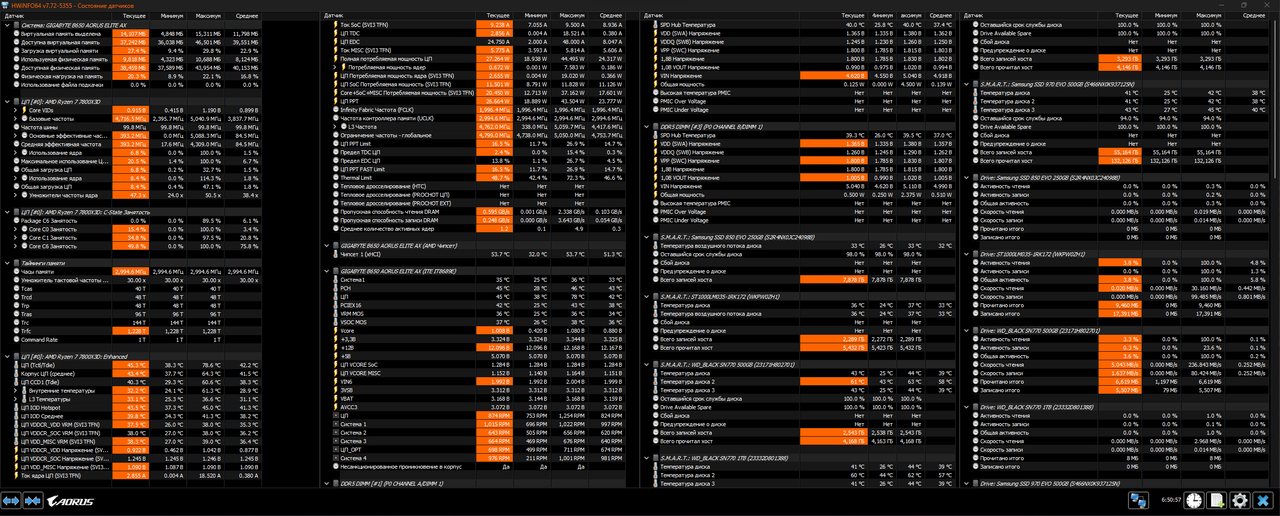Click the thermometer icon beside VRM MOS
The image size is (1280, 516).
point(335,313)
